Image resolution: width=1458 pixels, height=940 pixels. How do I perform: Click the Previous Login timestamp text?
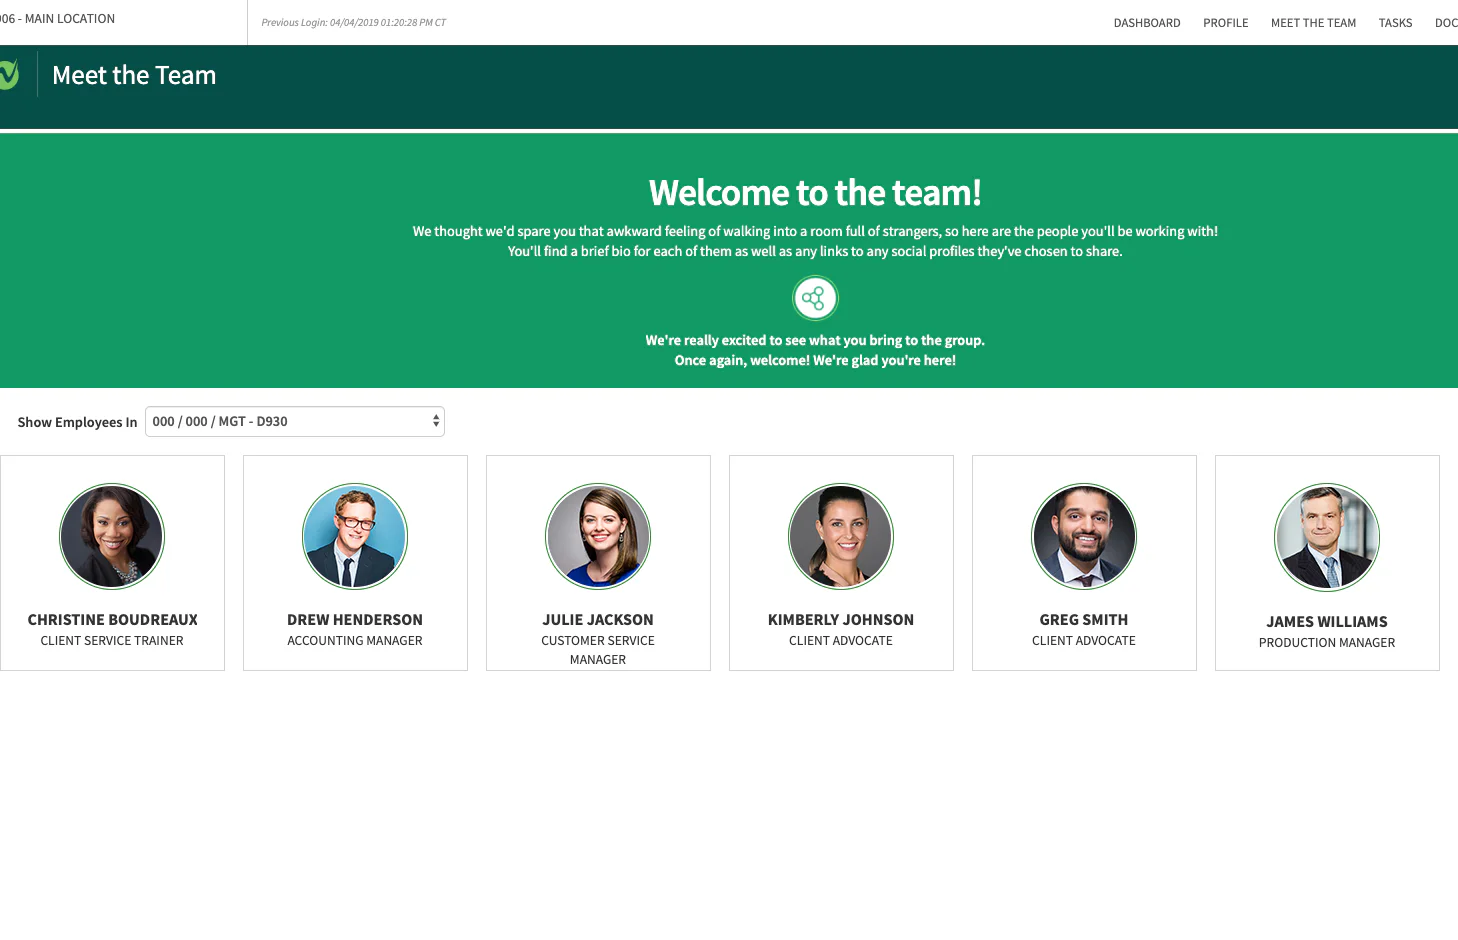click(354, 22)
